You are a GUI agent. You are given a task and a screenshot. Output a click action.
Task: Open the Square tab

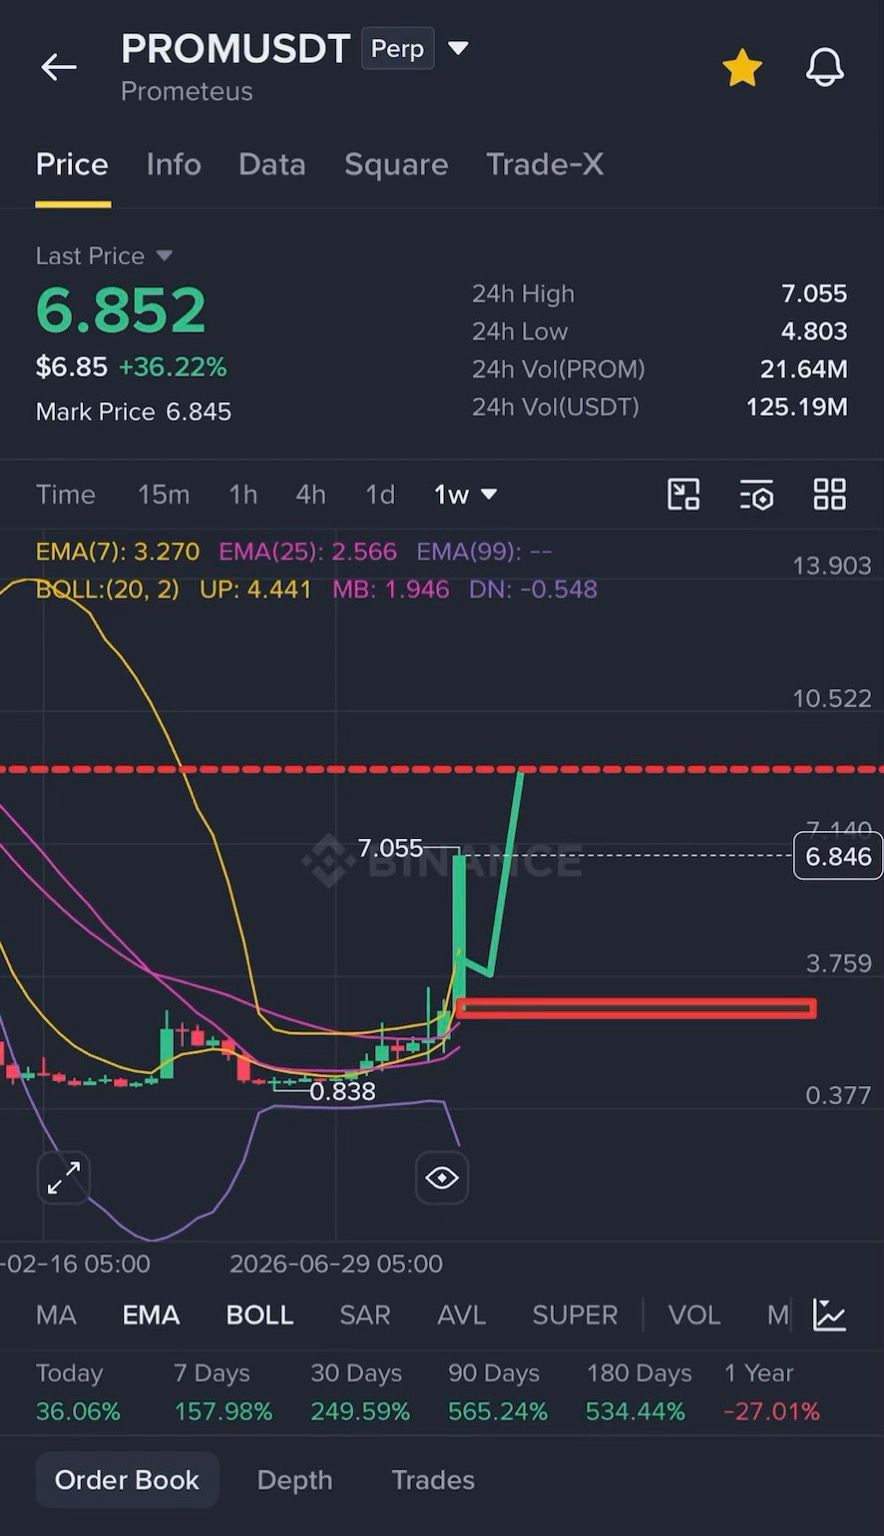coord(396,164)
